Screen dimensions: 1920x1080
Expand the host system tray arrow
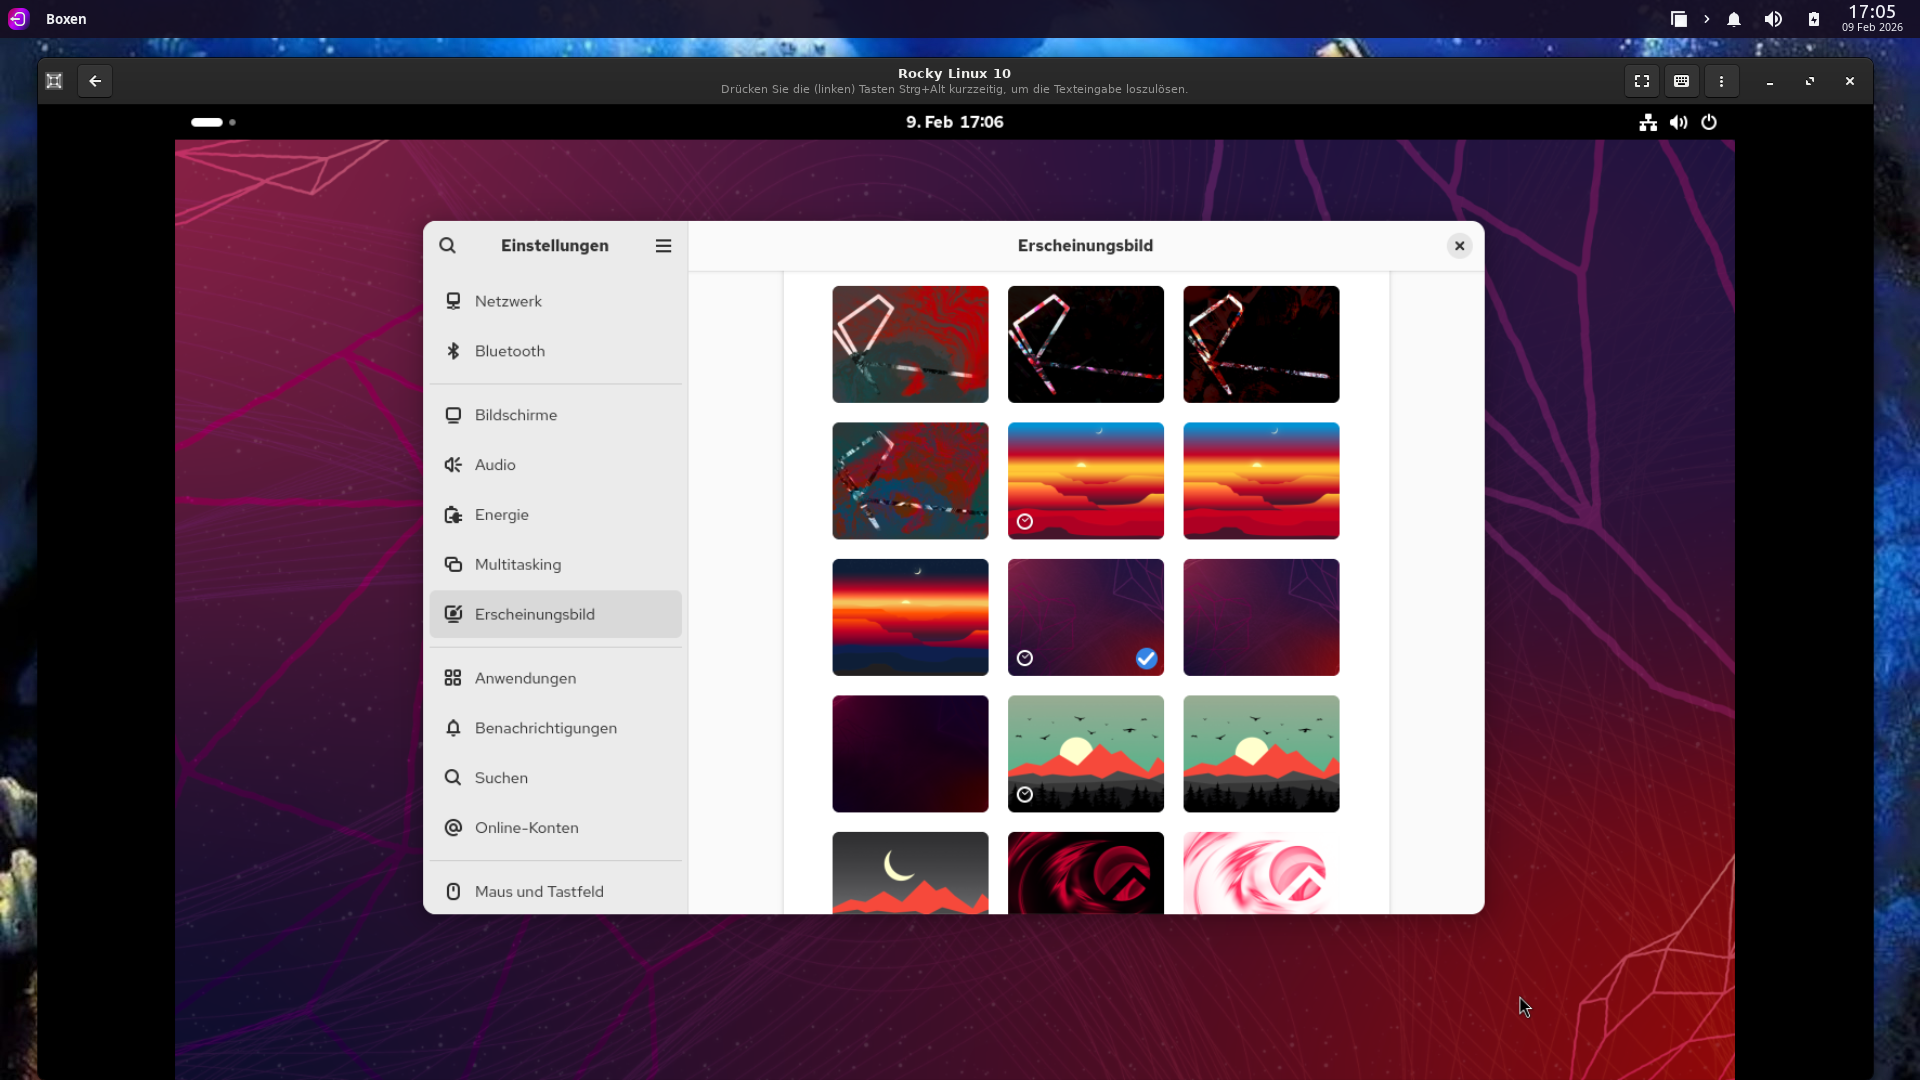pyautogui.click(x=1707, y=19)
